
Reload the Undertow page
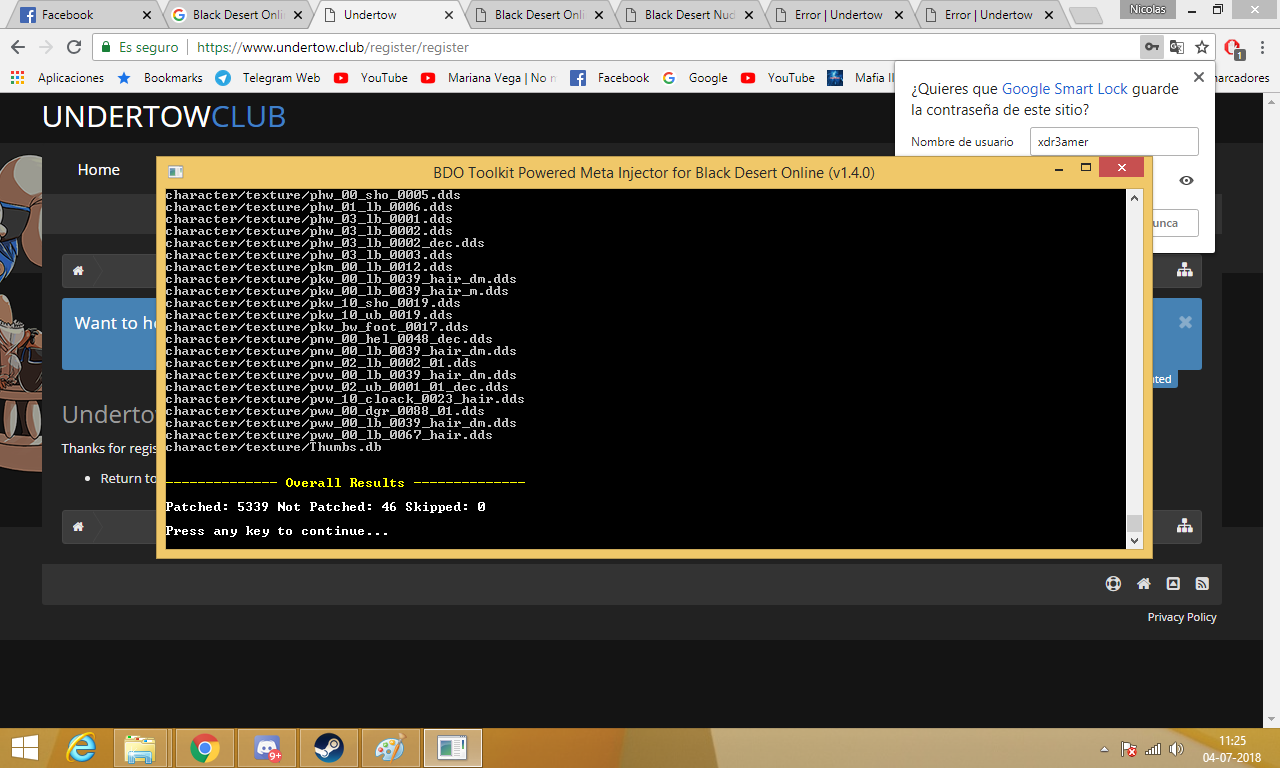pos(74,47)
